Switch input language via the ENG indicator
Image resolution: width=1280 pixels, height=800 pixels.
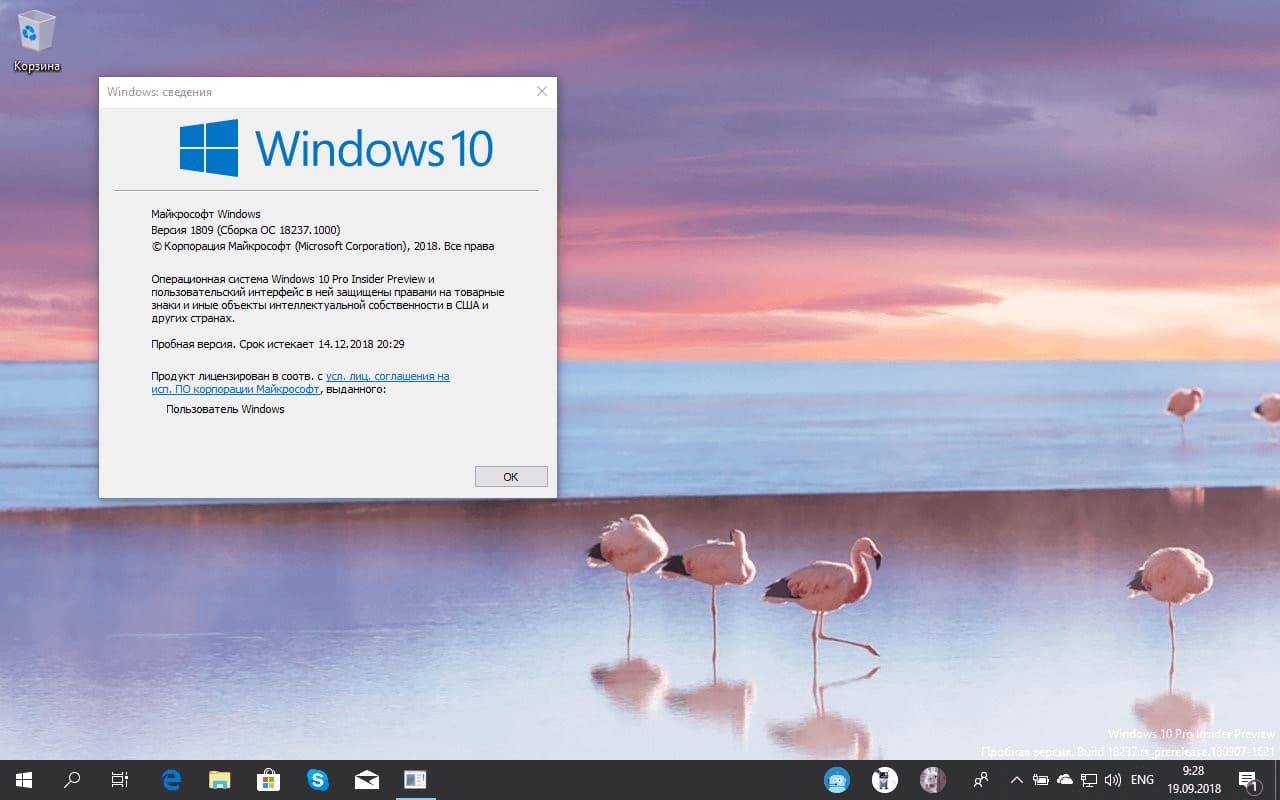click(1141, 780)
